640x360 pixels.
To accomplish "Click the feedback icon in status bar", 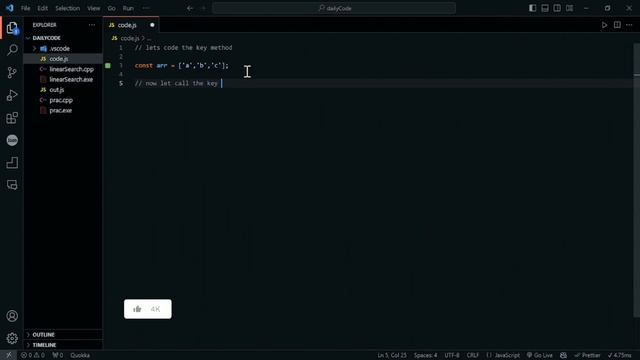I will (563, 355).
